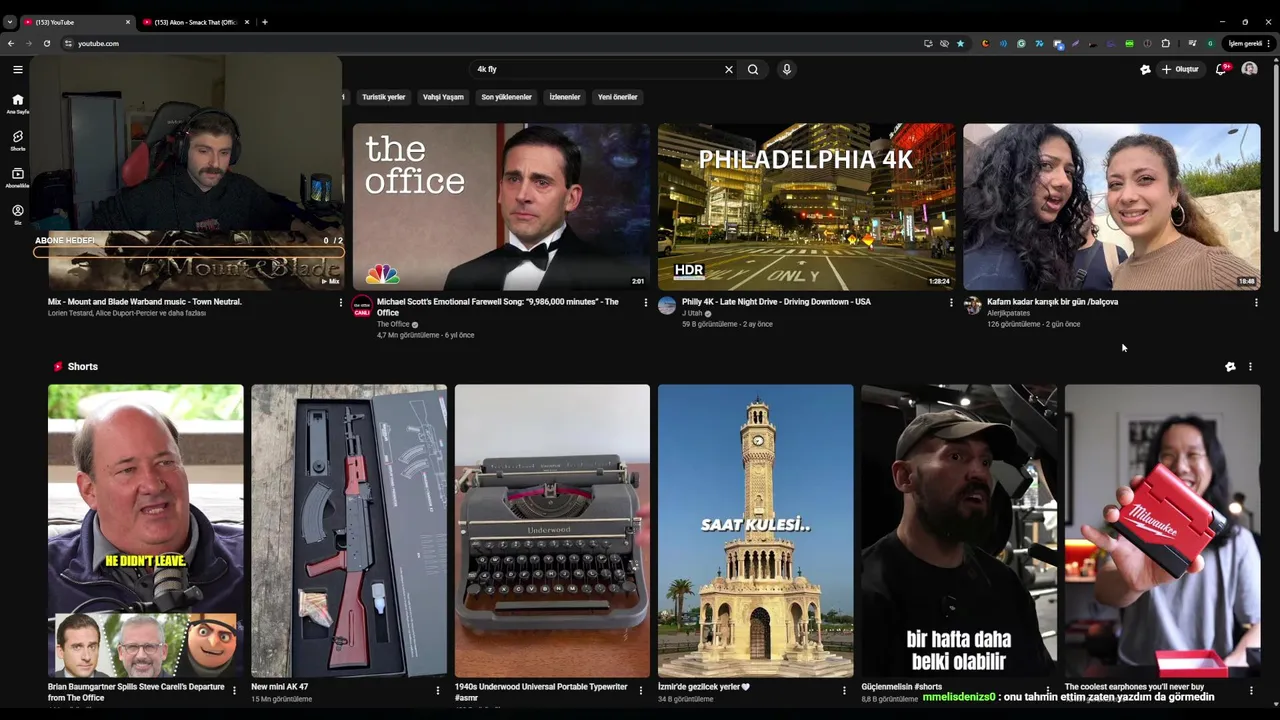Select the Son yüklenenler filter chip
This screenshot has height=720, width=1280.
pyautogui.click(x=507, y=97)
